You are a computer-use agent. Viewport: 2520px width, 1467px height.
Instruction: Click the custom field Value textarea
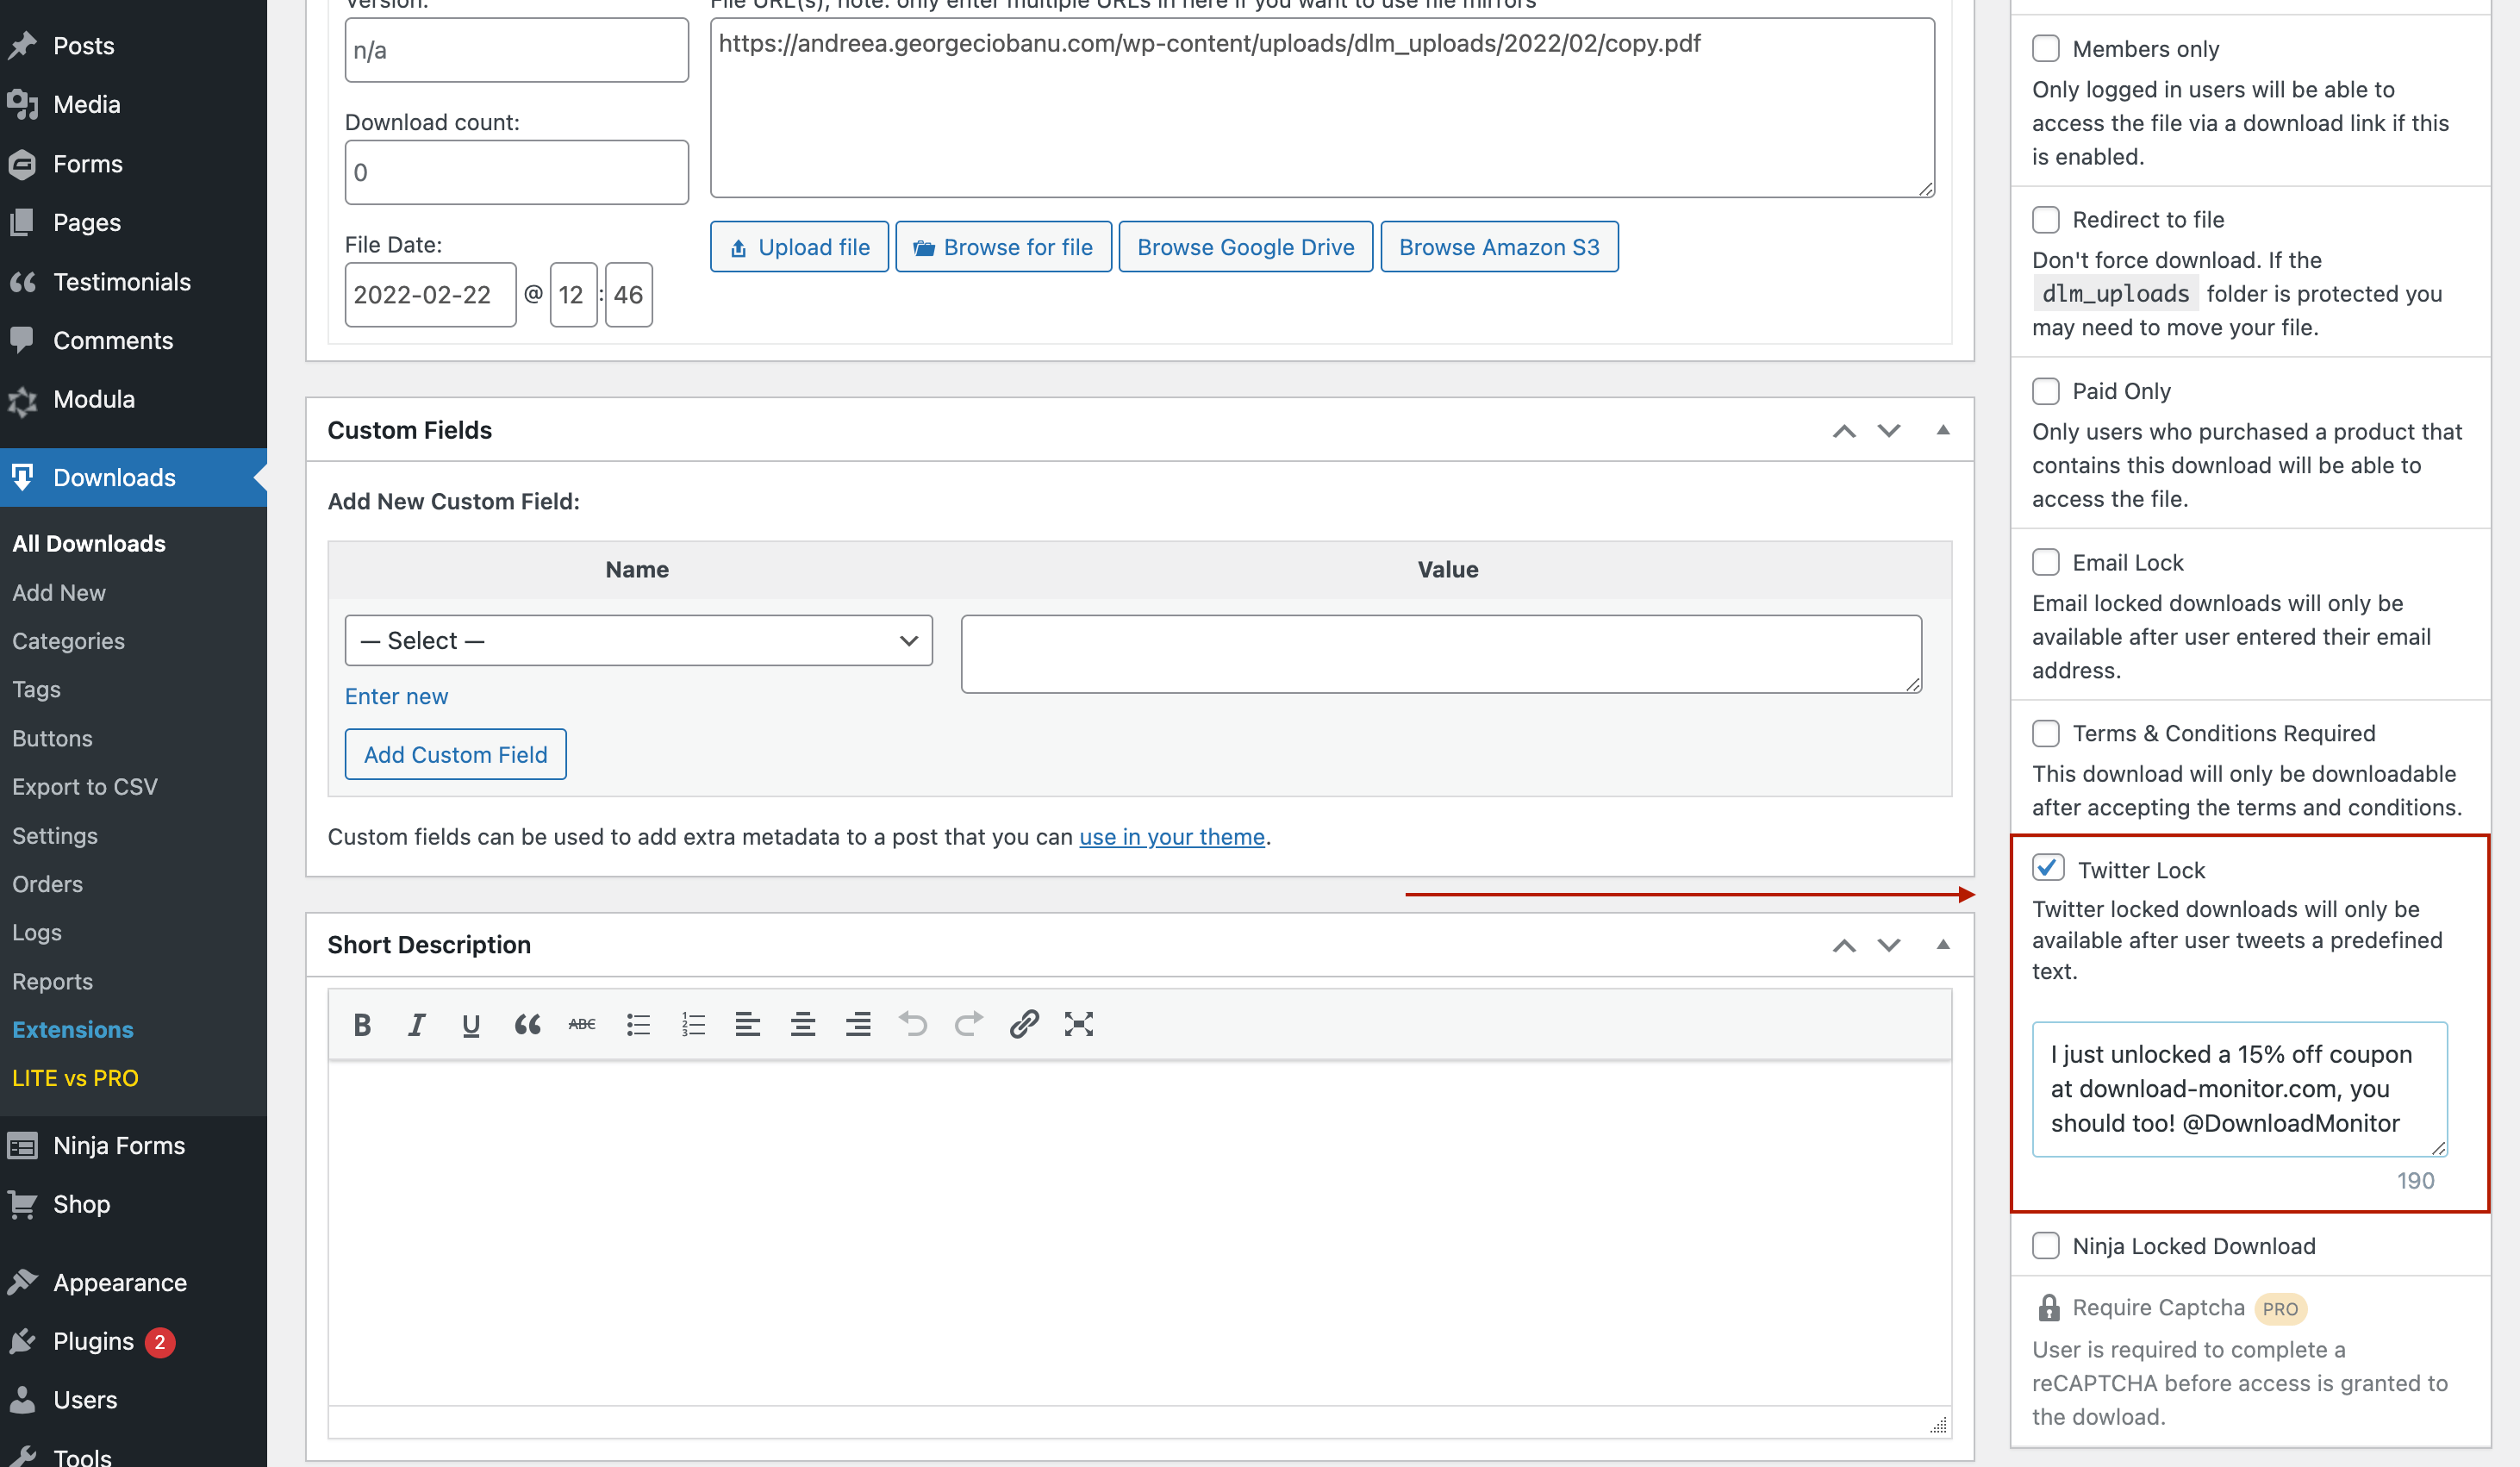coord(1441,654)
